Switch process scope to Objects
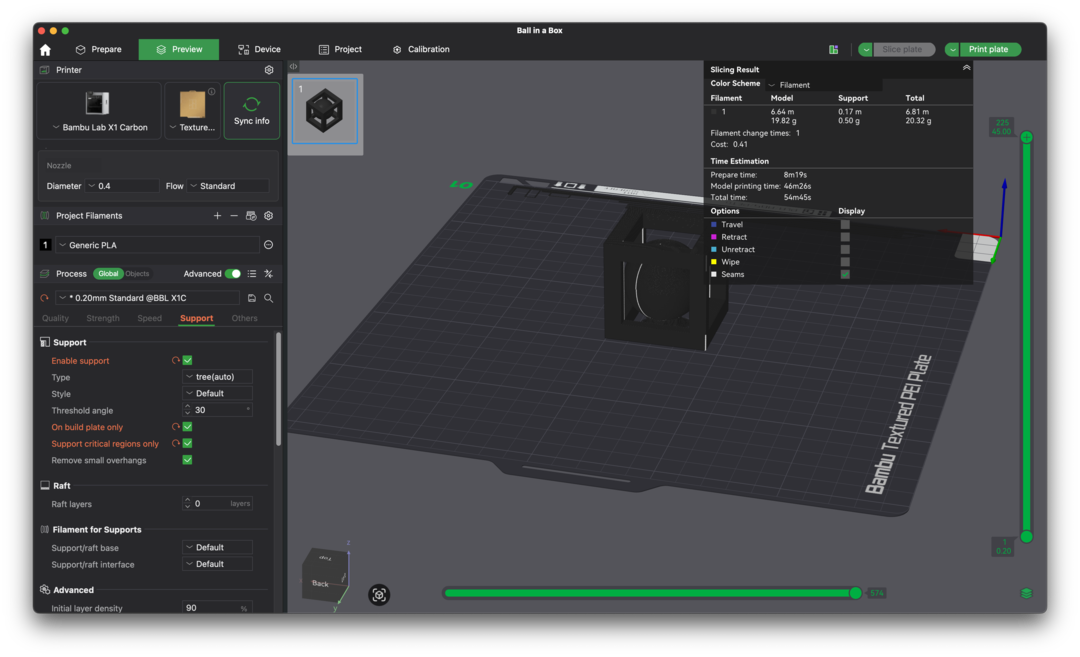The width and height of the screenshot is (1080, 657). (137, 273)
